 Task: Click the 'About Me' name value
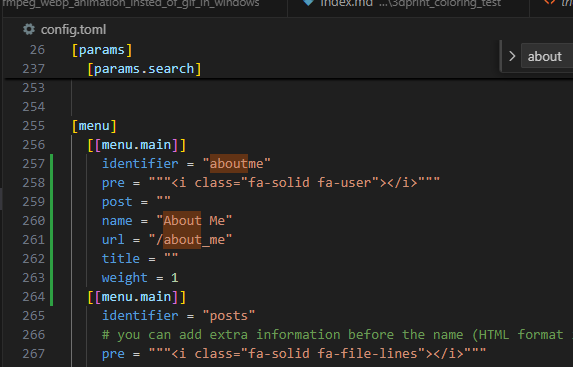pos(194,221)
